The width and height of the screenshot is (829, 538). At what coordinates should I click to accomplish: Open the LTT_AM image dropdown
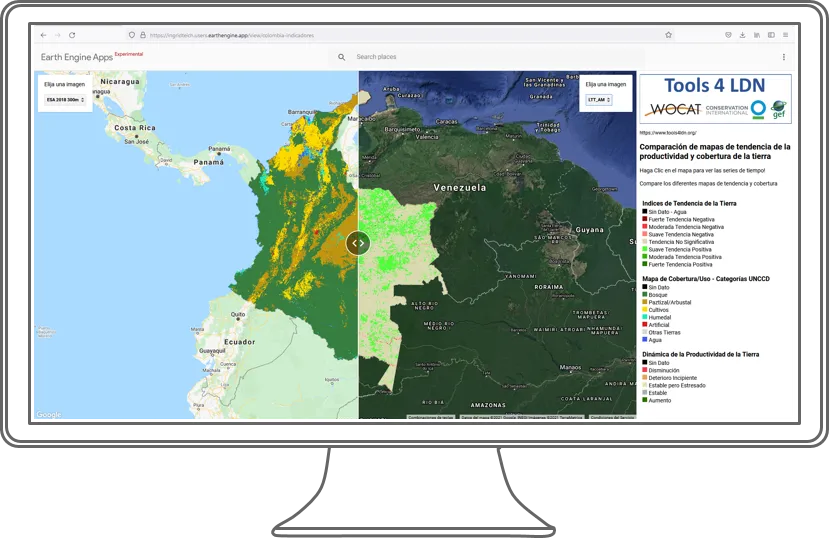[599, 100]
